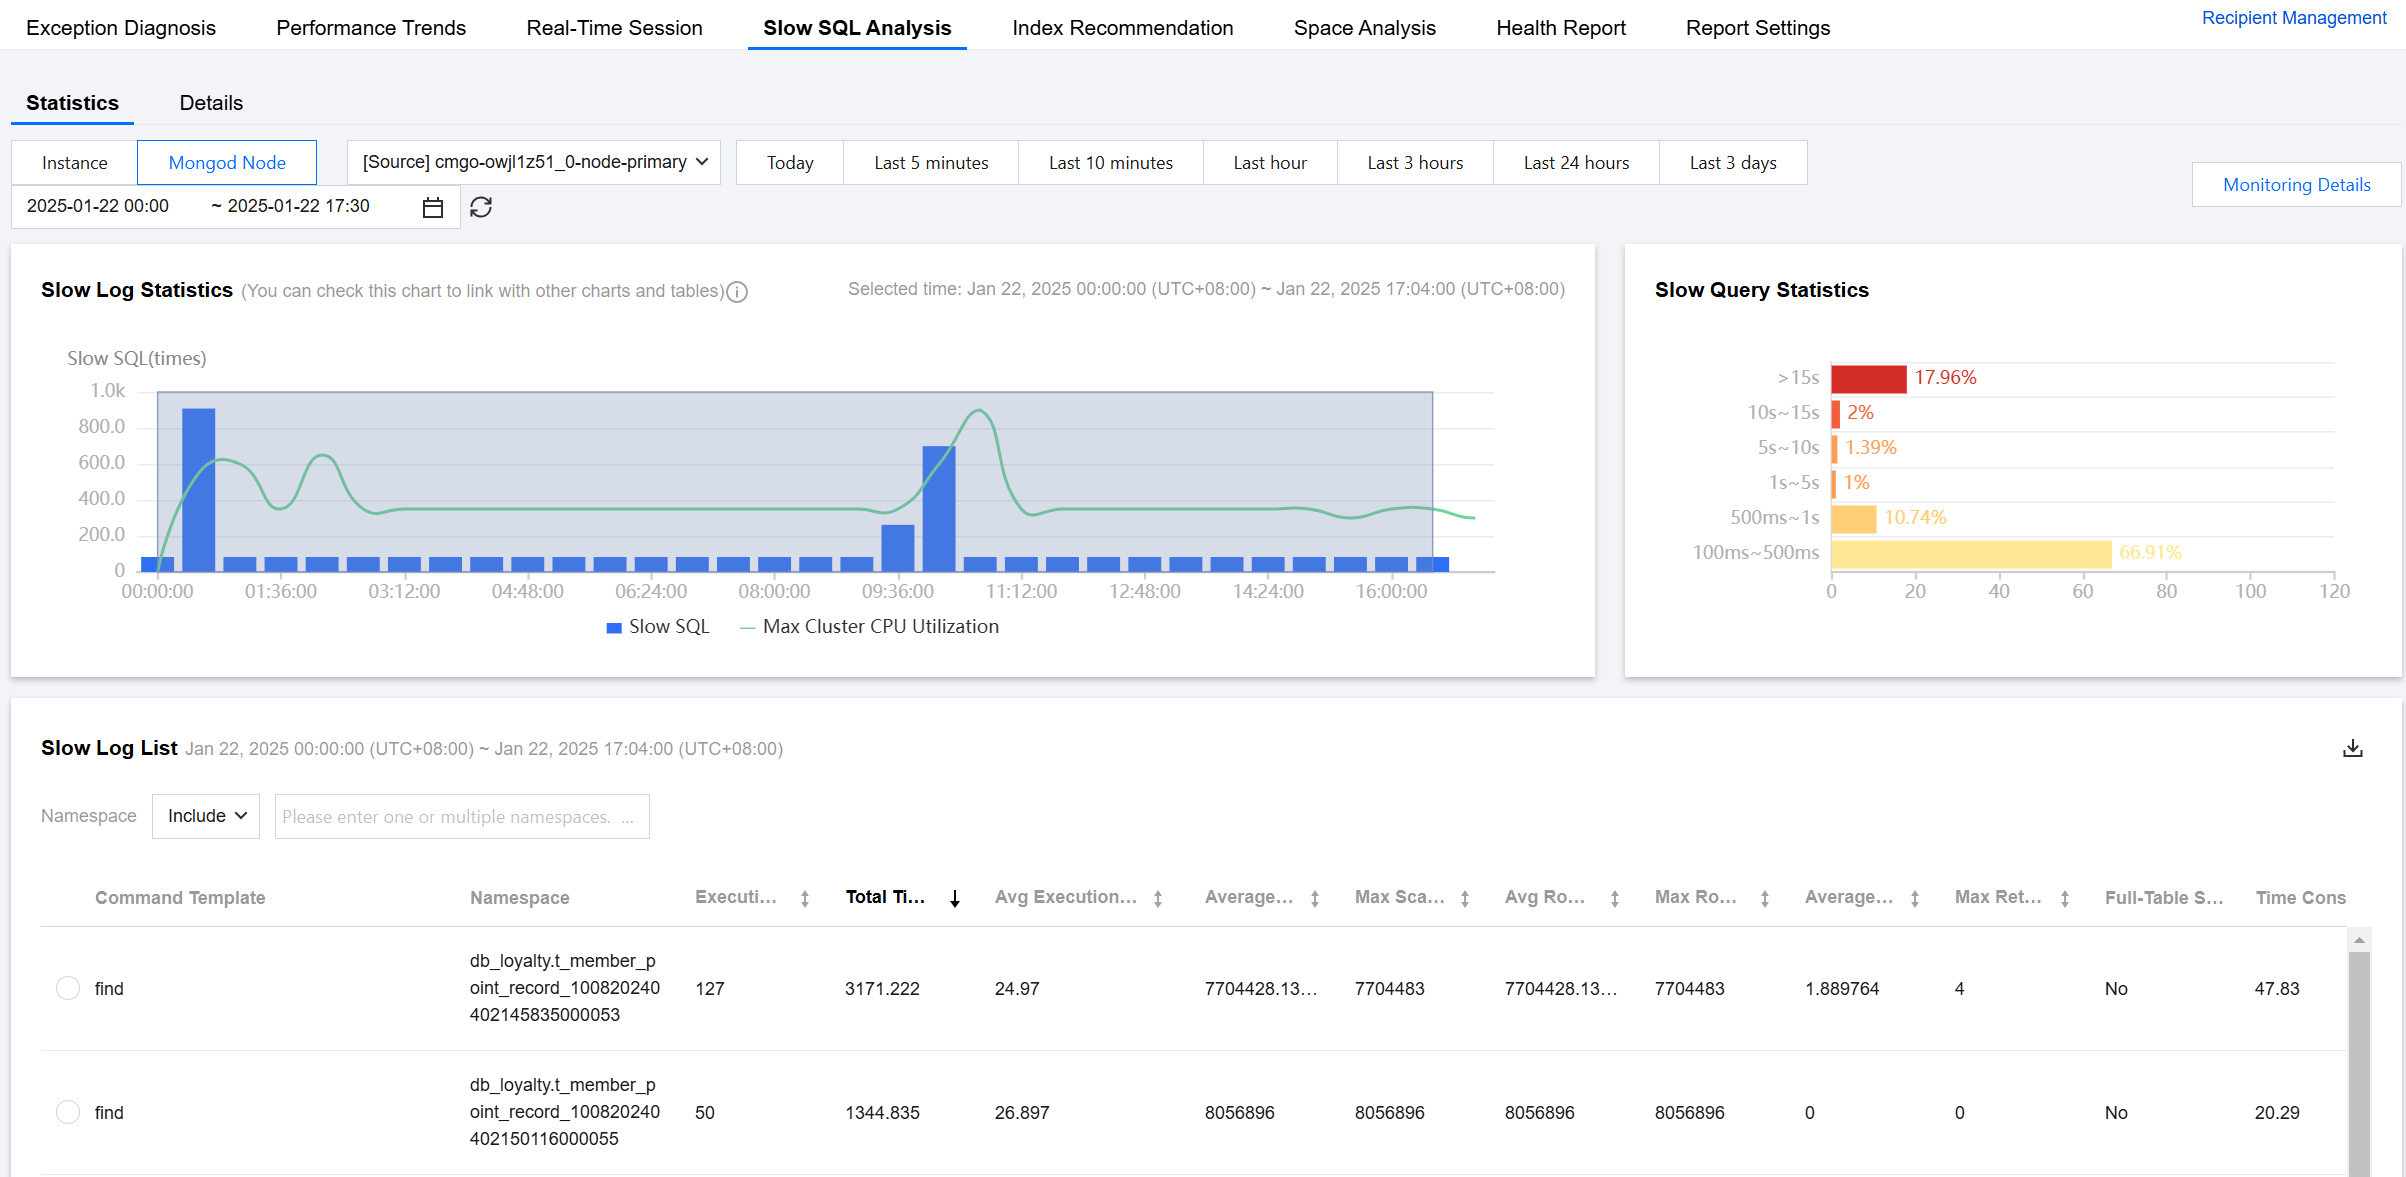Click the refresh icon beside date range

pos(481,207)
